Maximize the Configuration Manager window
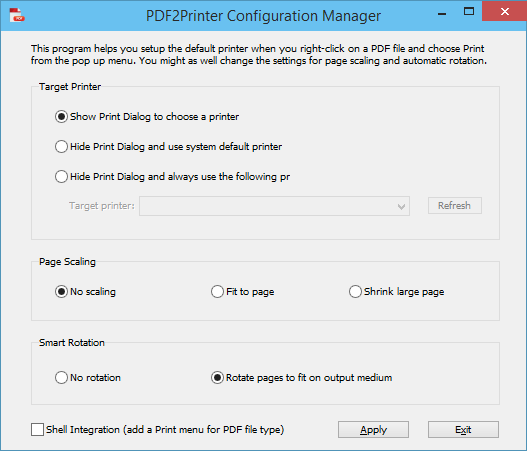 click(x=469, y=11)
